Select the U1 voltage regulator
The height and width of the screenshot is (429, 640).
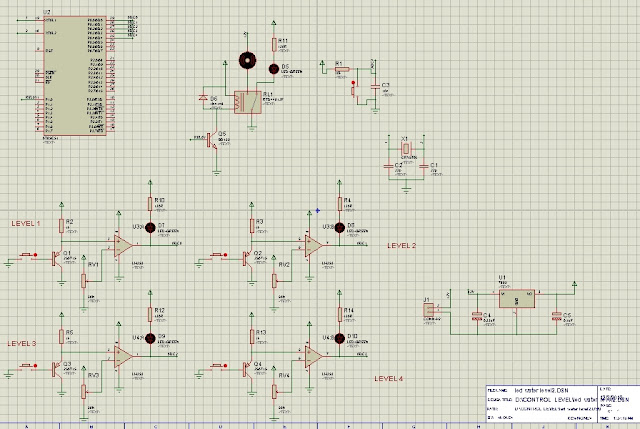click(x=517, y=299)
